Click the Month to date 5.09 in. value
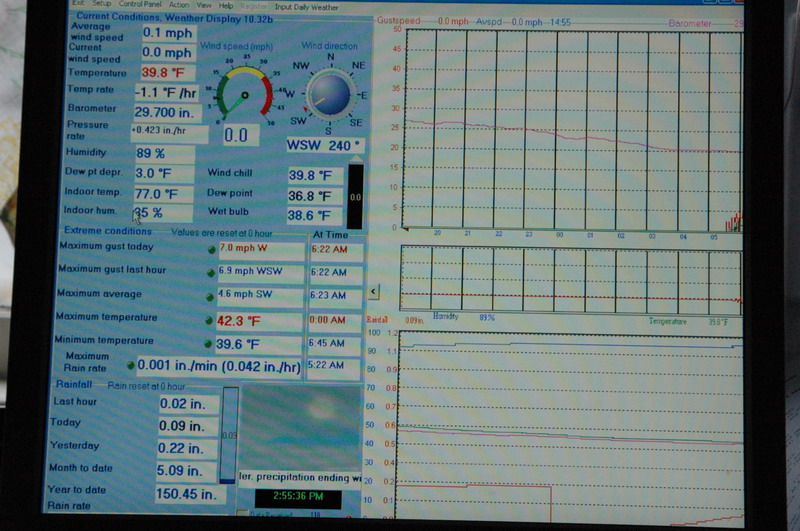Viewport: 800px width, 531px height. pyautogui.click(x=186, y=471)
